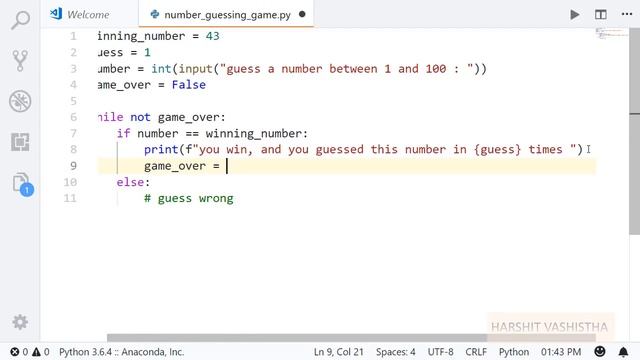Run the Python file with play button
Screen dimensions: 640x360
coord(575,15)
